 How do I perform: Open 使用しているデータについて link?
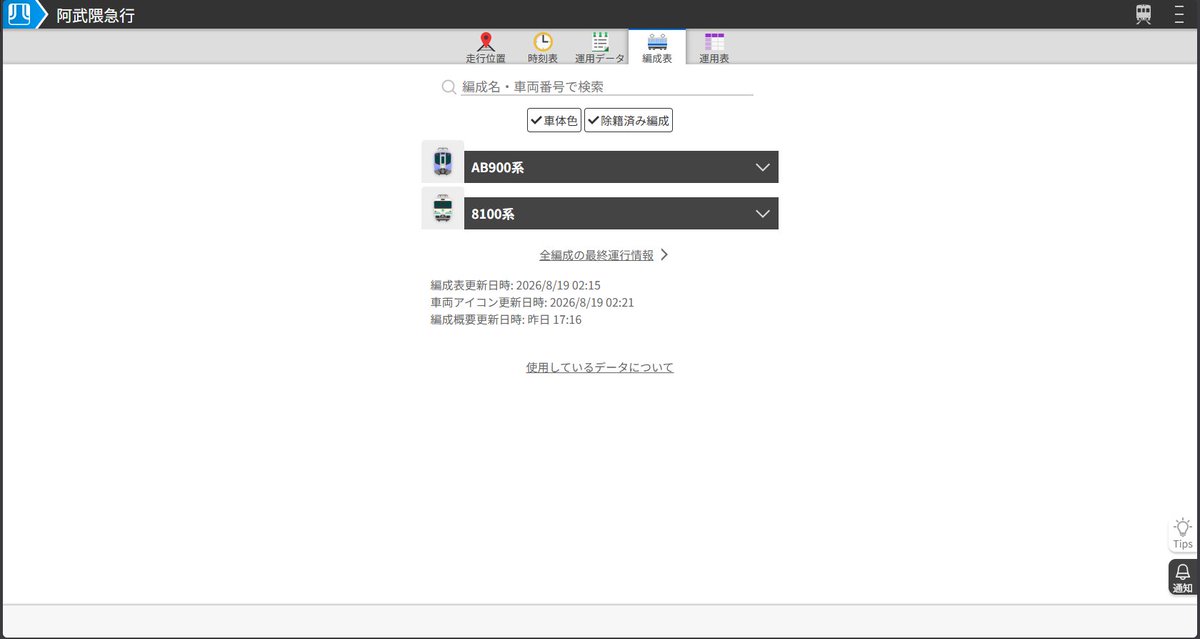pos(600,367)
